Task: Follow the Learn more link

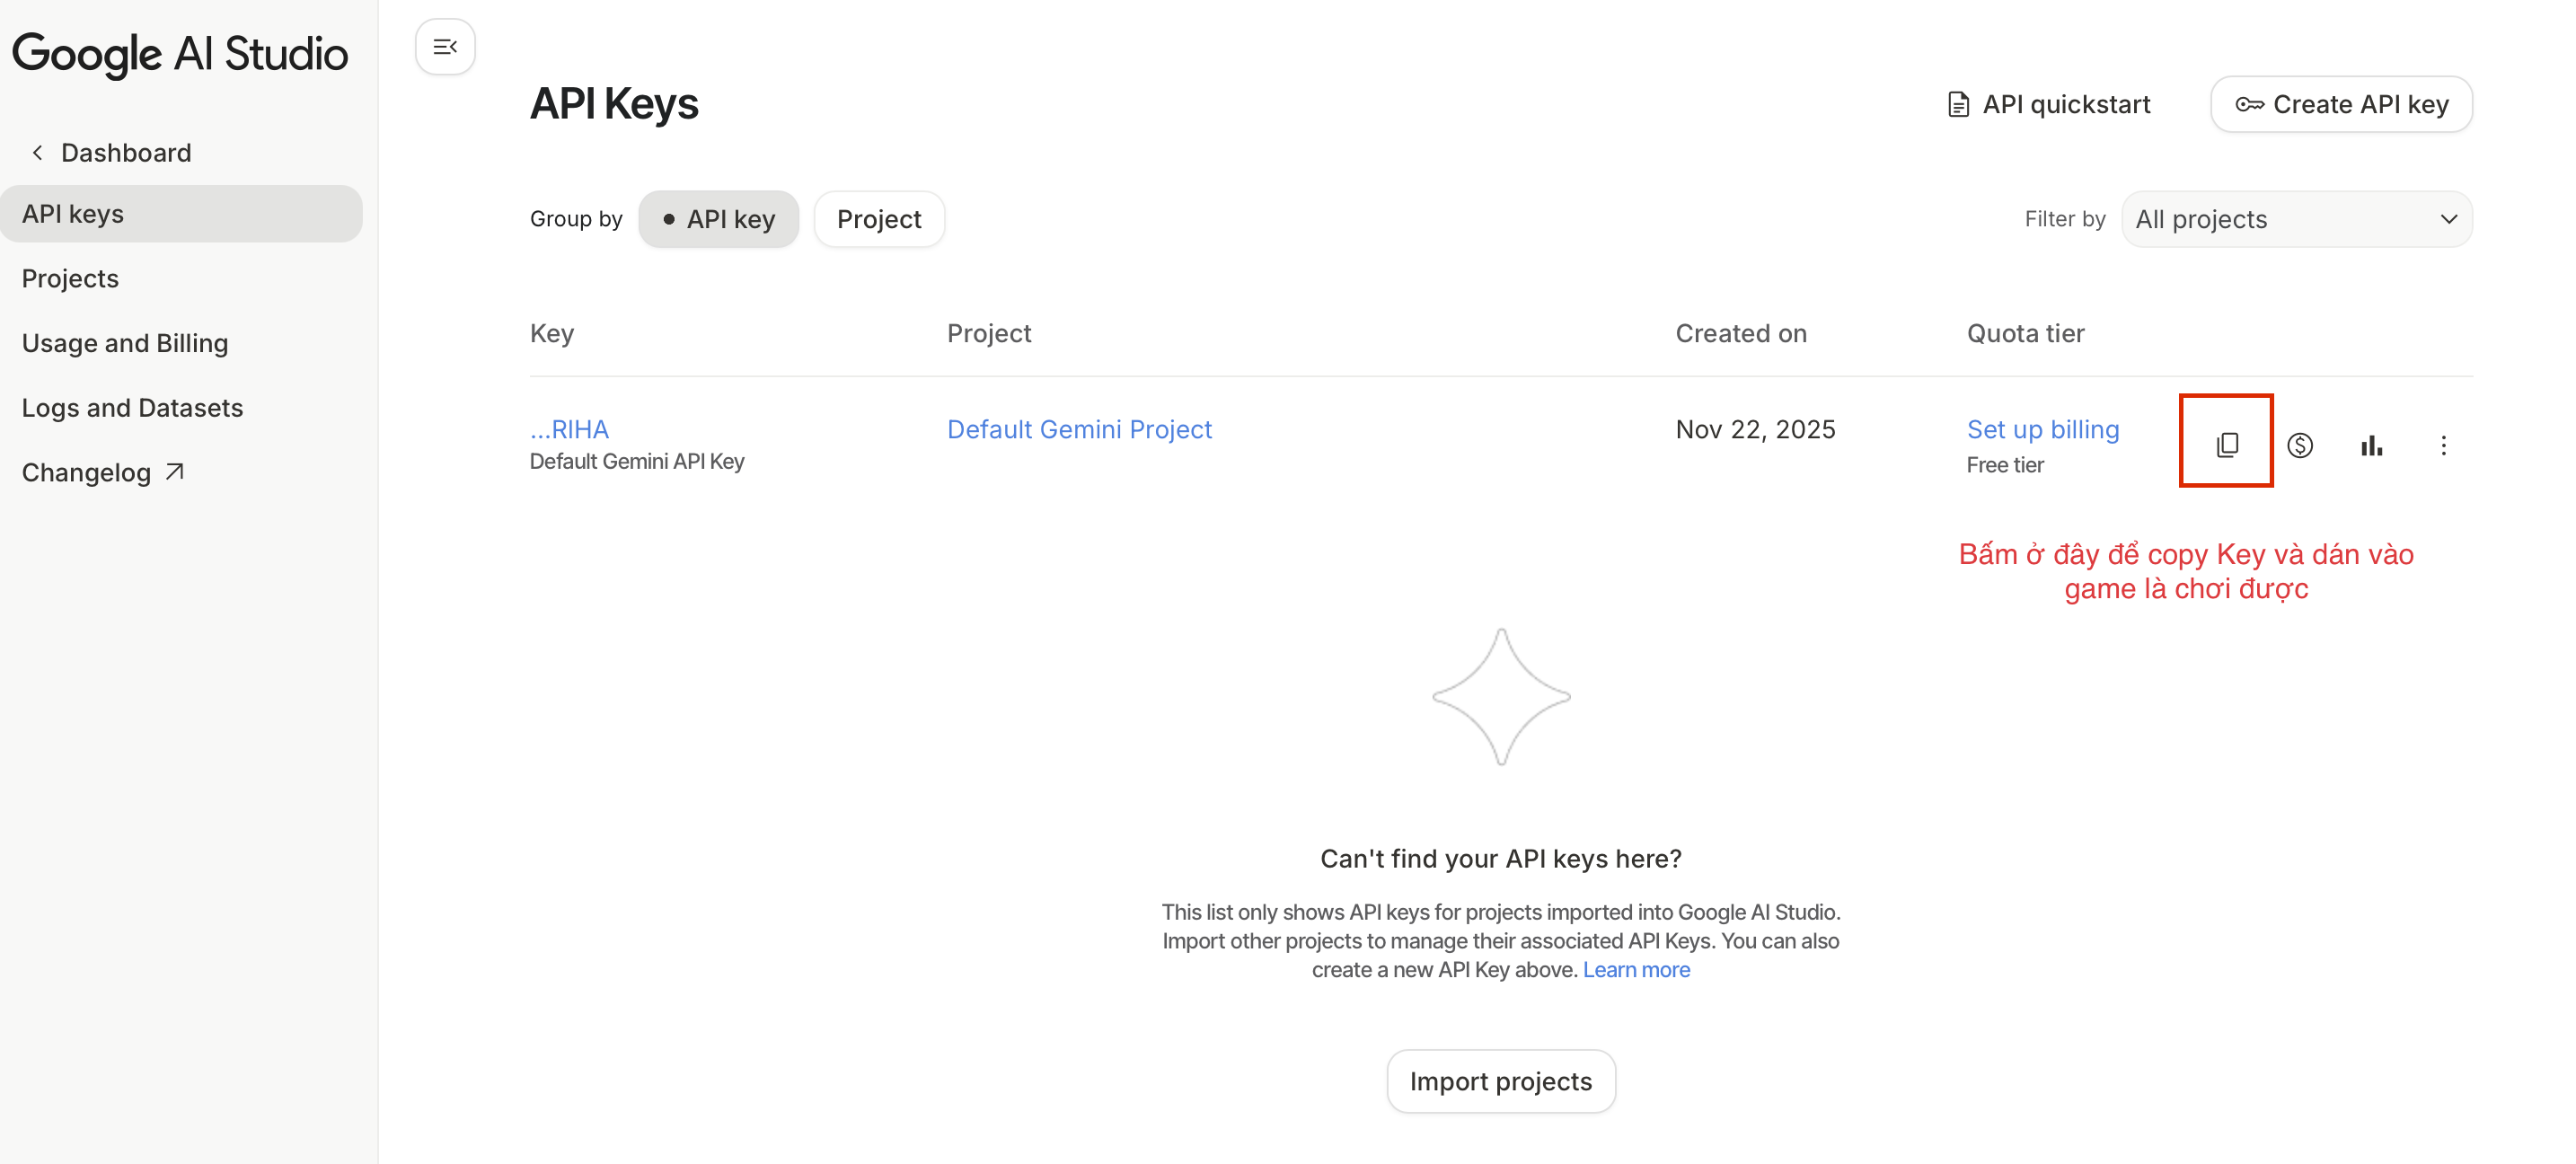Action: click(1636, 970)
